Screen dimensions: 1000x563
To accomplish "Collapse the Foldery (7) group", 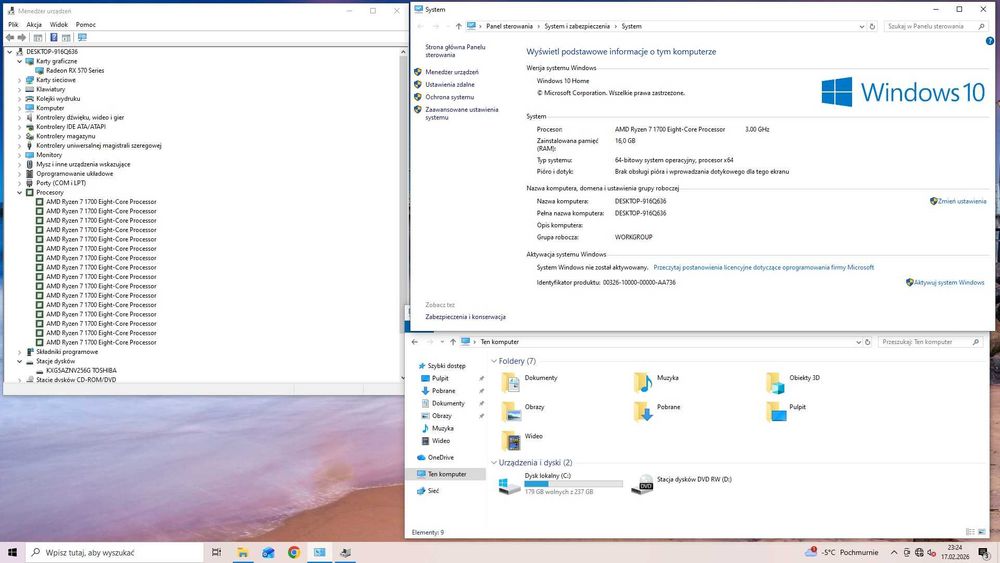I will (x=494, y=361).
